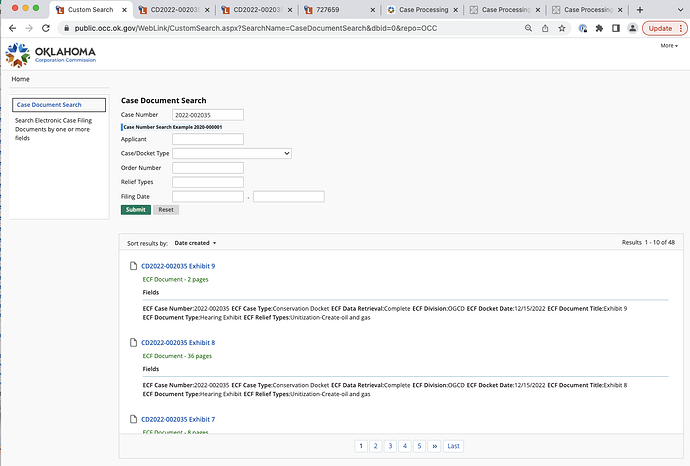Click the browser address bar URL
The width and height of the screenshot is (690, 466).
coord(256,28)
